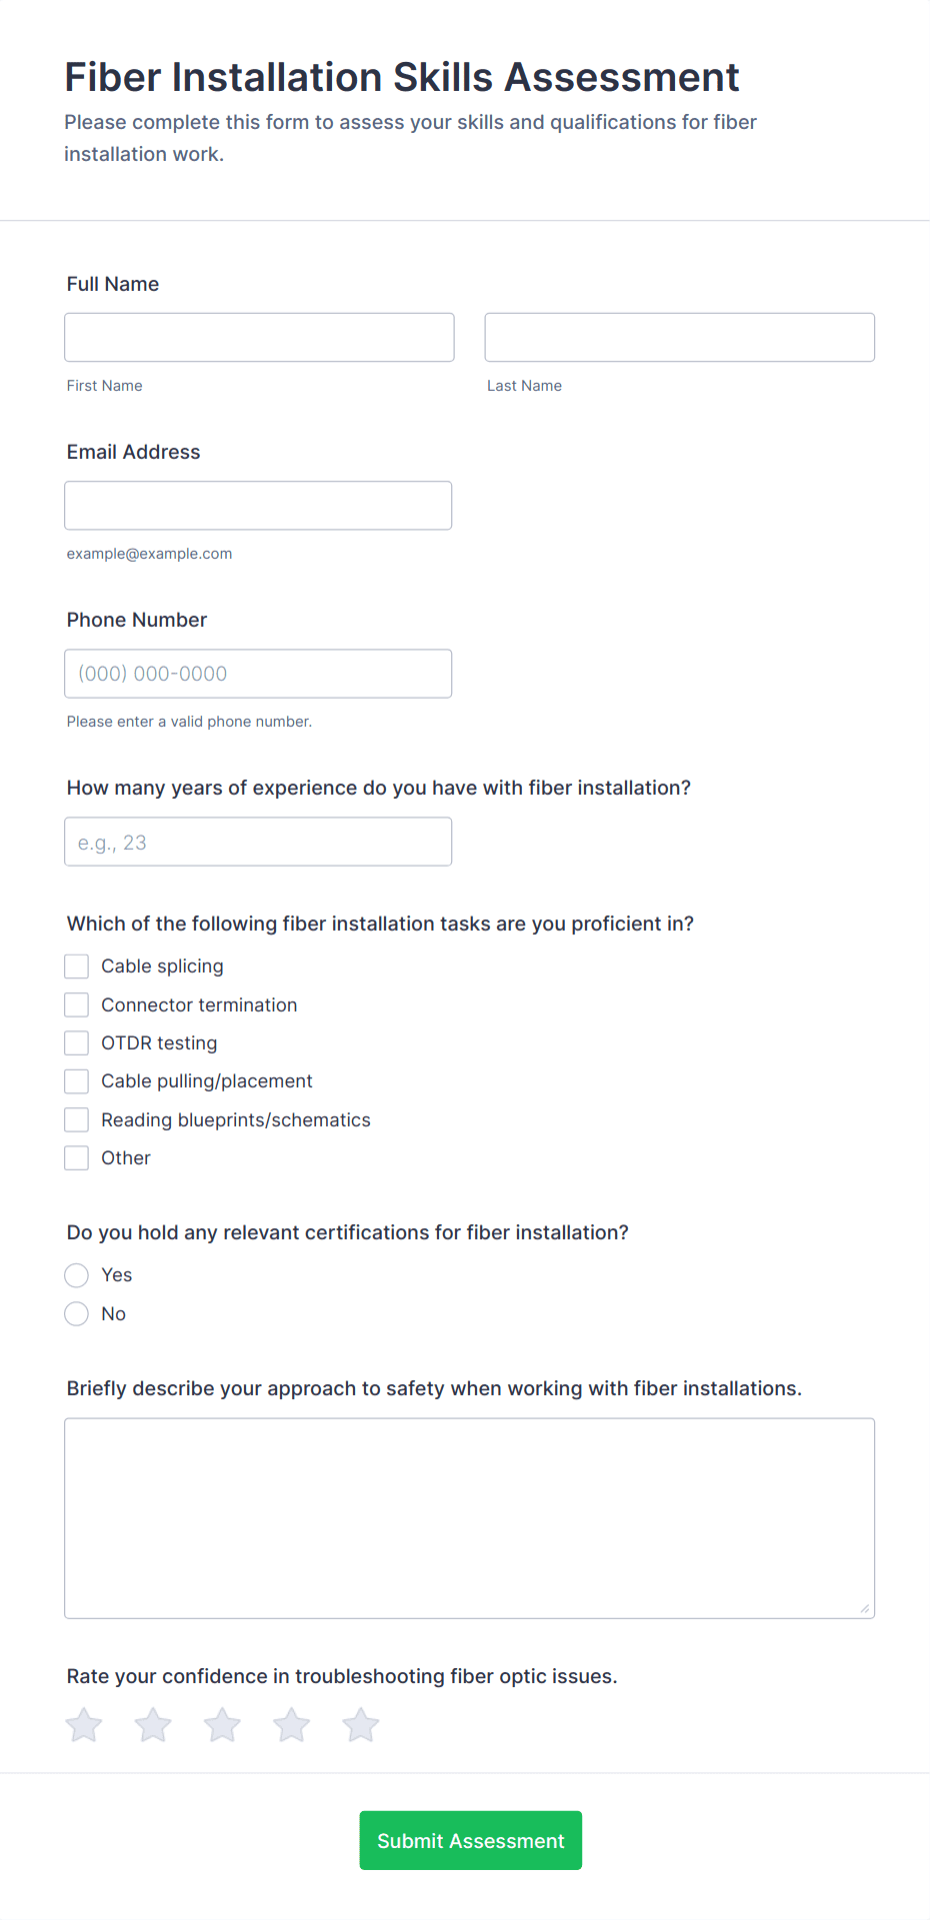This screenshot has width=930, height=1920.
Task: Rate confidence with the middle star
Action: [x=221, y=1724]
